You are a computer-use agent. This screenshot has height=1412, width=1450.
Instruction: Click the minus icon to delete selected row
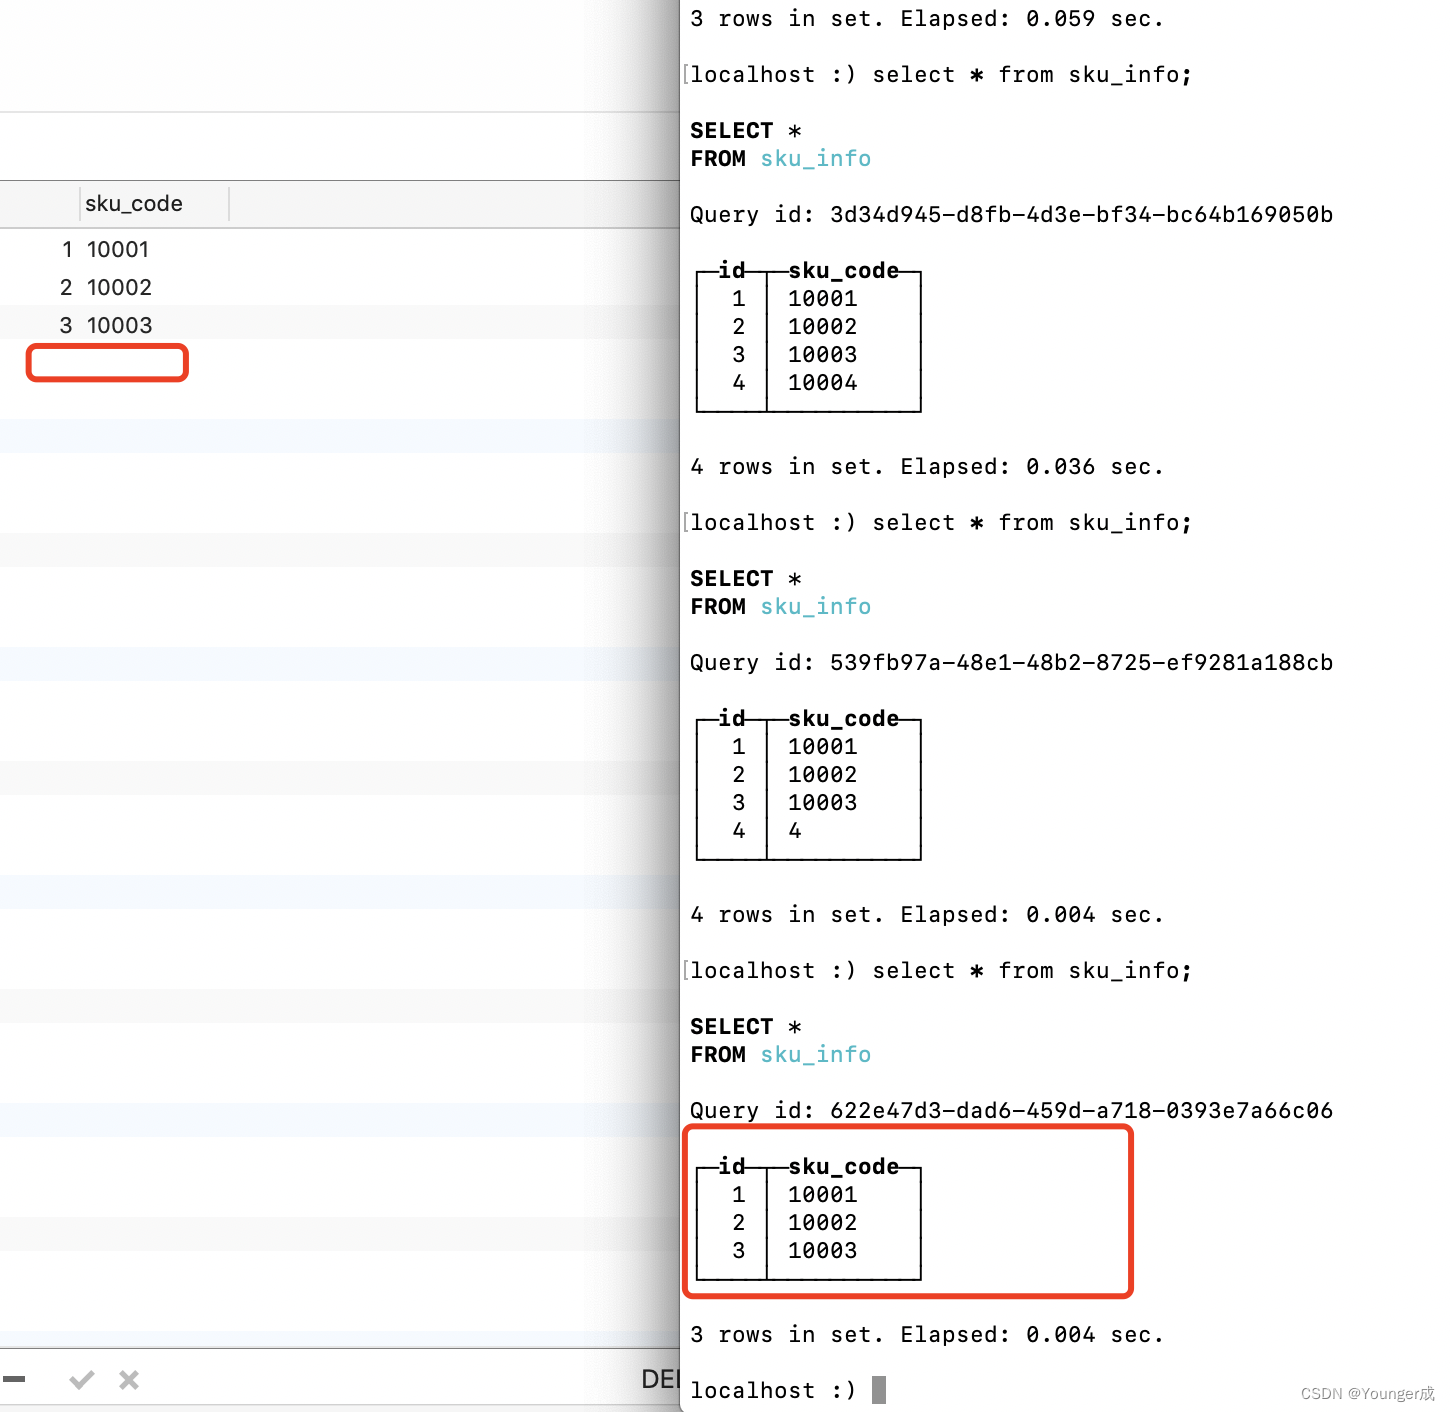point(15,1377)
